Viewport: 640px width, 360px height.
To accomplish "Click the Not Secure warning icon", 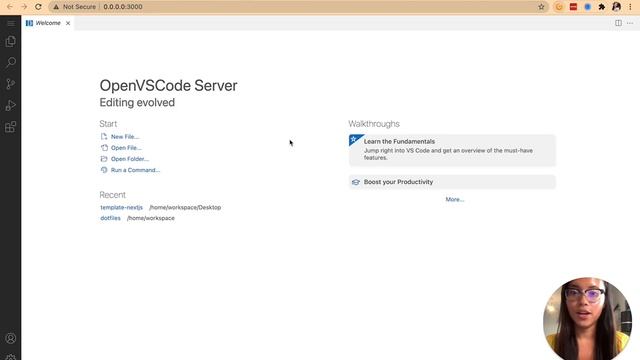I will [56, 7].
